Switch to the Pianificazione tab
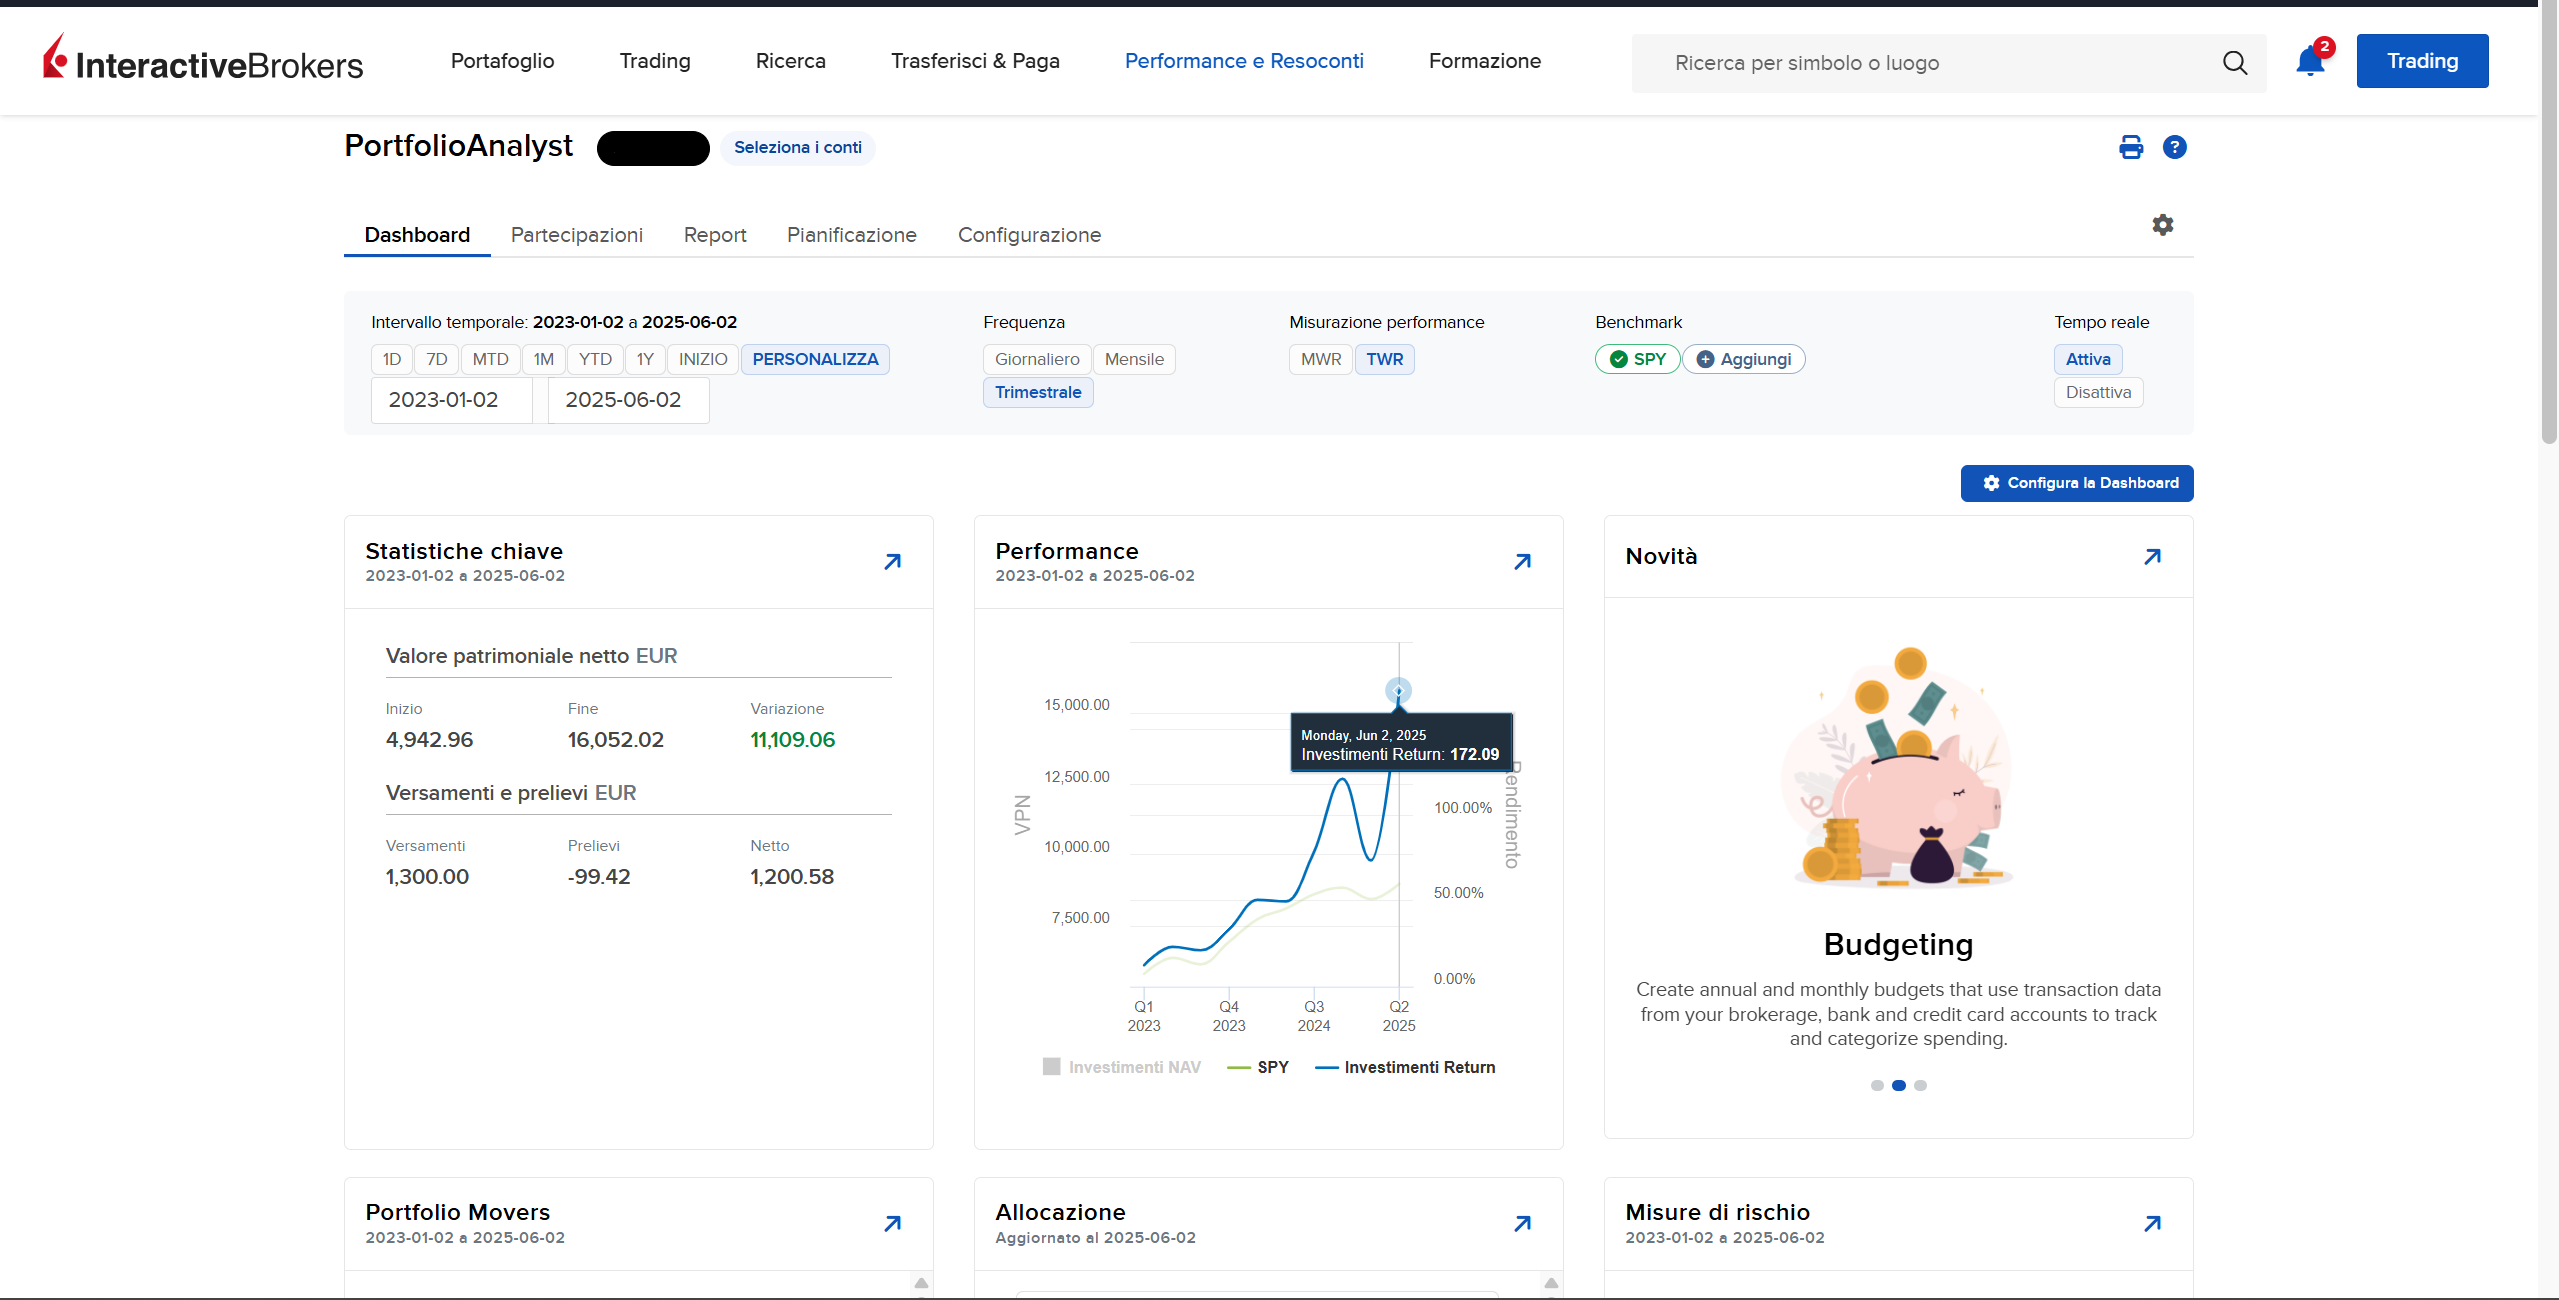 tap(852, 235)
